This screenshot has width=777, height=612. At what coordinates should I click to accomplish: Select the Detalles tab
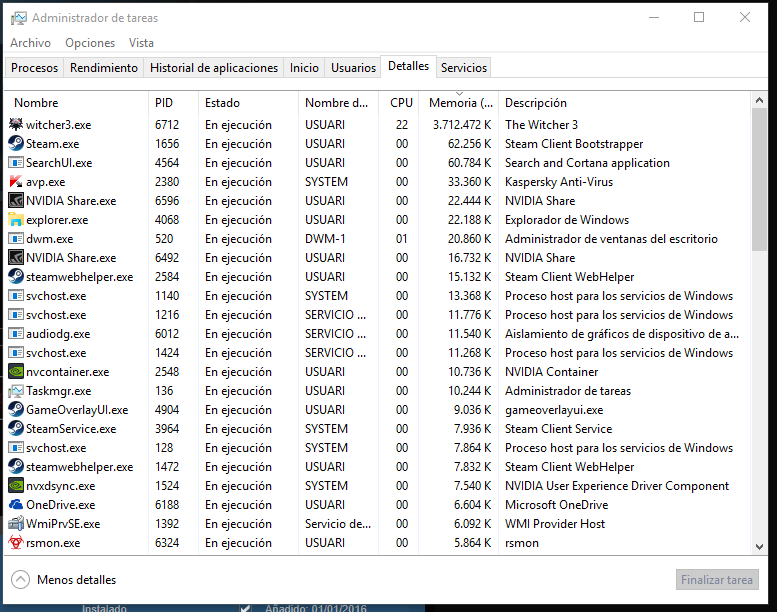[x=408, y=66]
